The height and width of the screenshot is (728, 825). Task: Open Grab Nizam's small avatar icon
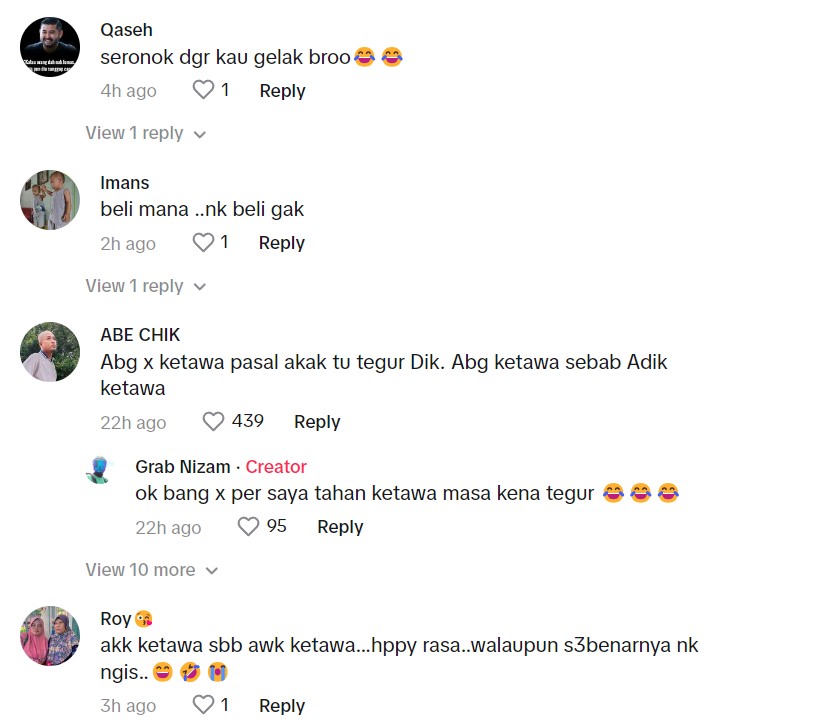(99, 470)
